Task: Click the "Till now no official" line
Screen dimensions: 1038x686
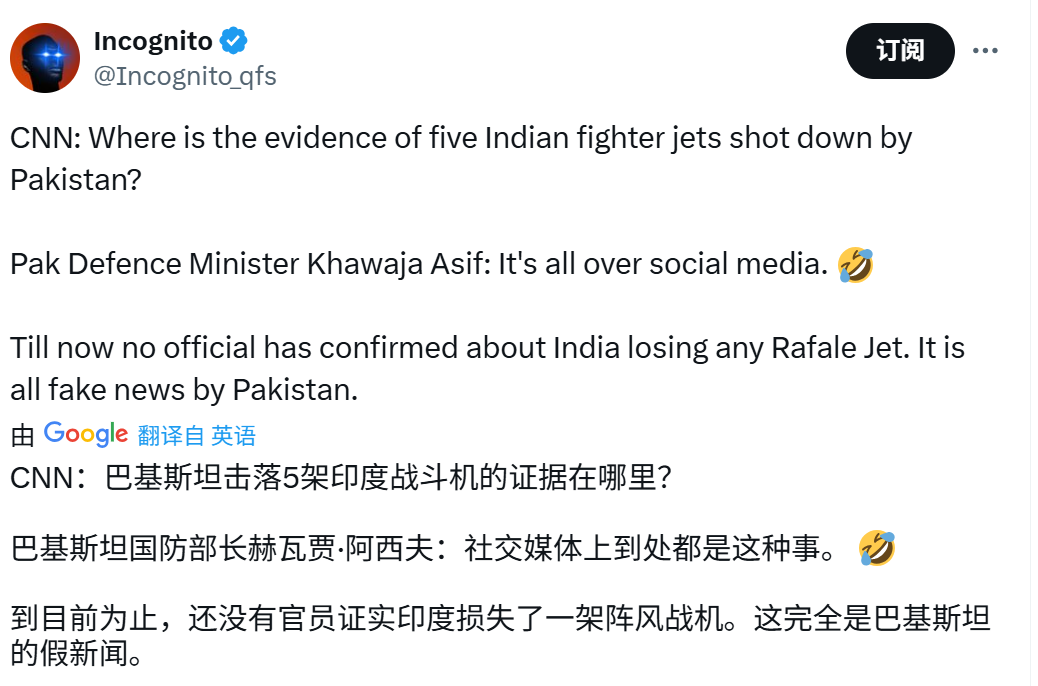Action: coord(487,348)
